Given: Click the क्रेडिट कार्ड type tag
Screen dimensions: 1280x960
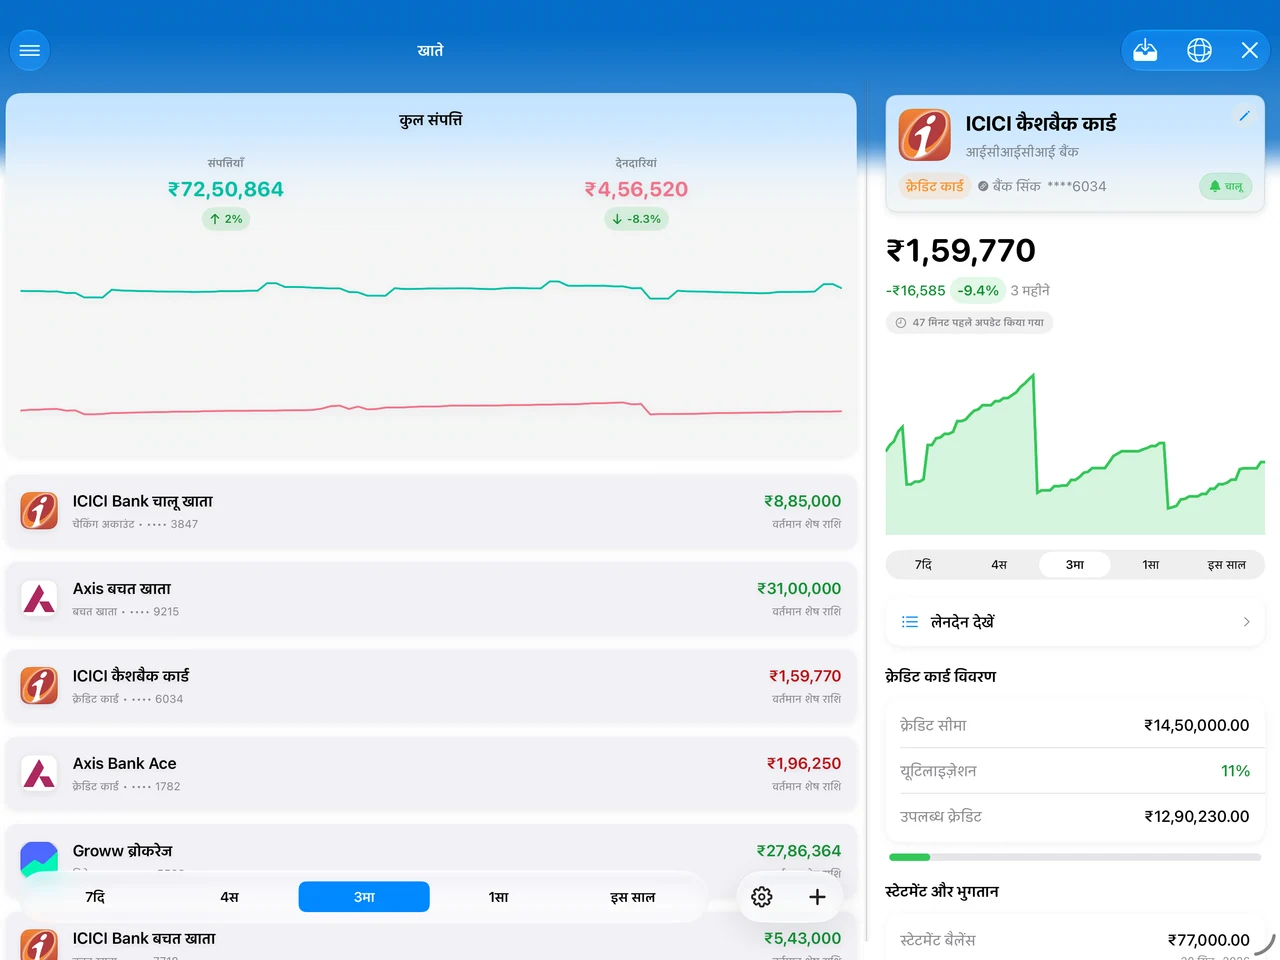Looking at the screenshot, I should pos(934,186).
